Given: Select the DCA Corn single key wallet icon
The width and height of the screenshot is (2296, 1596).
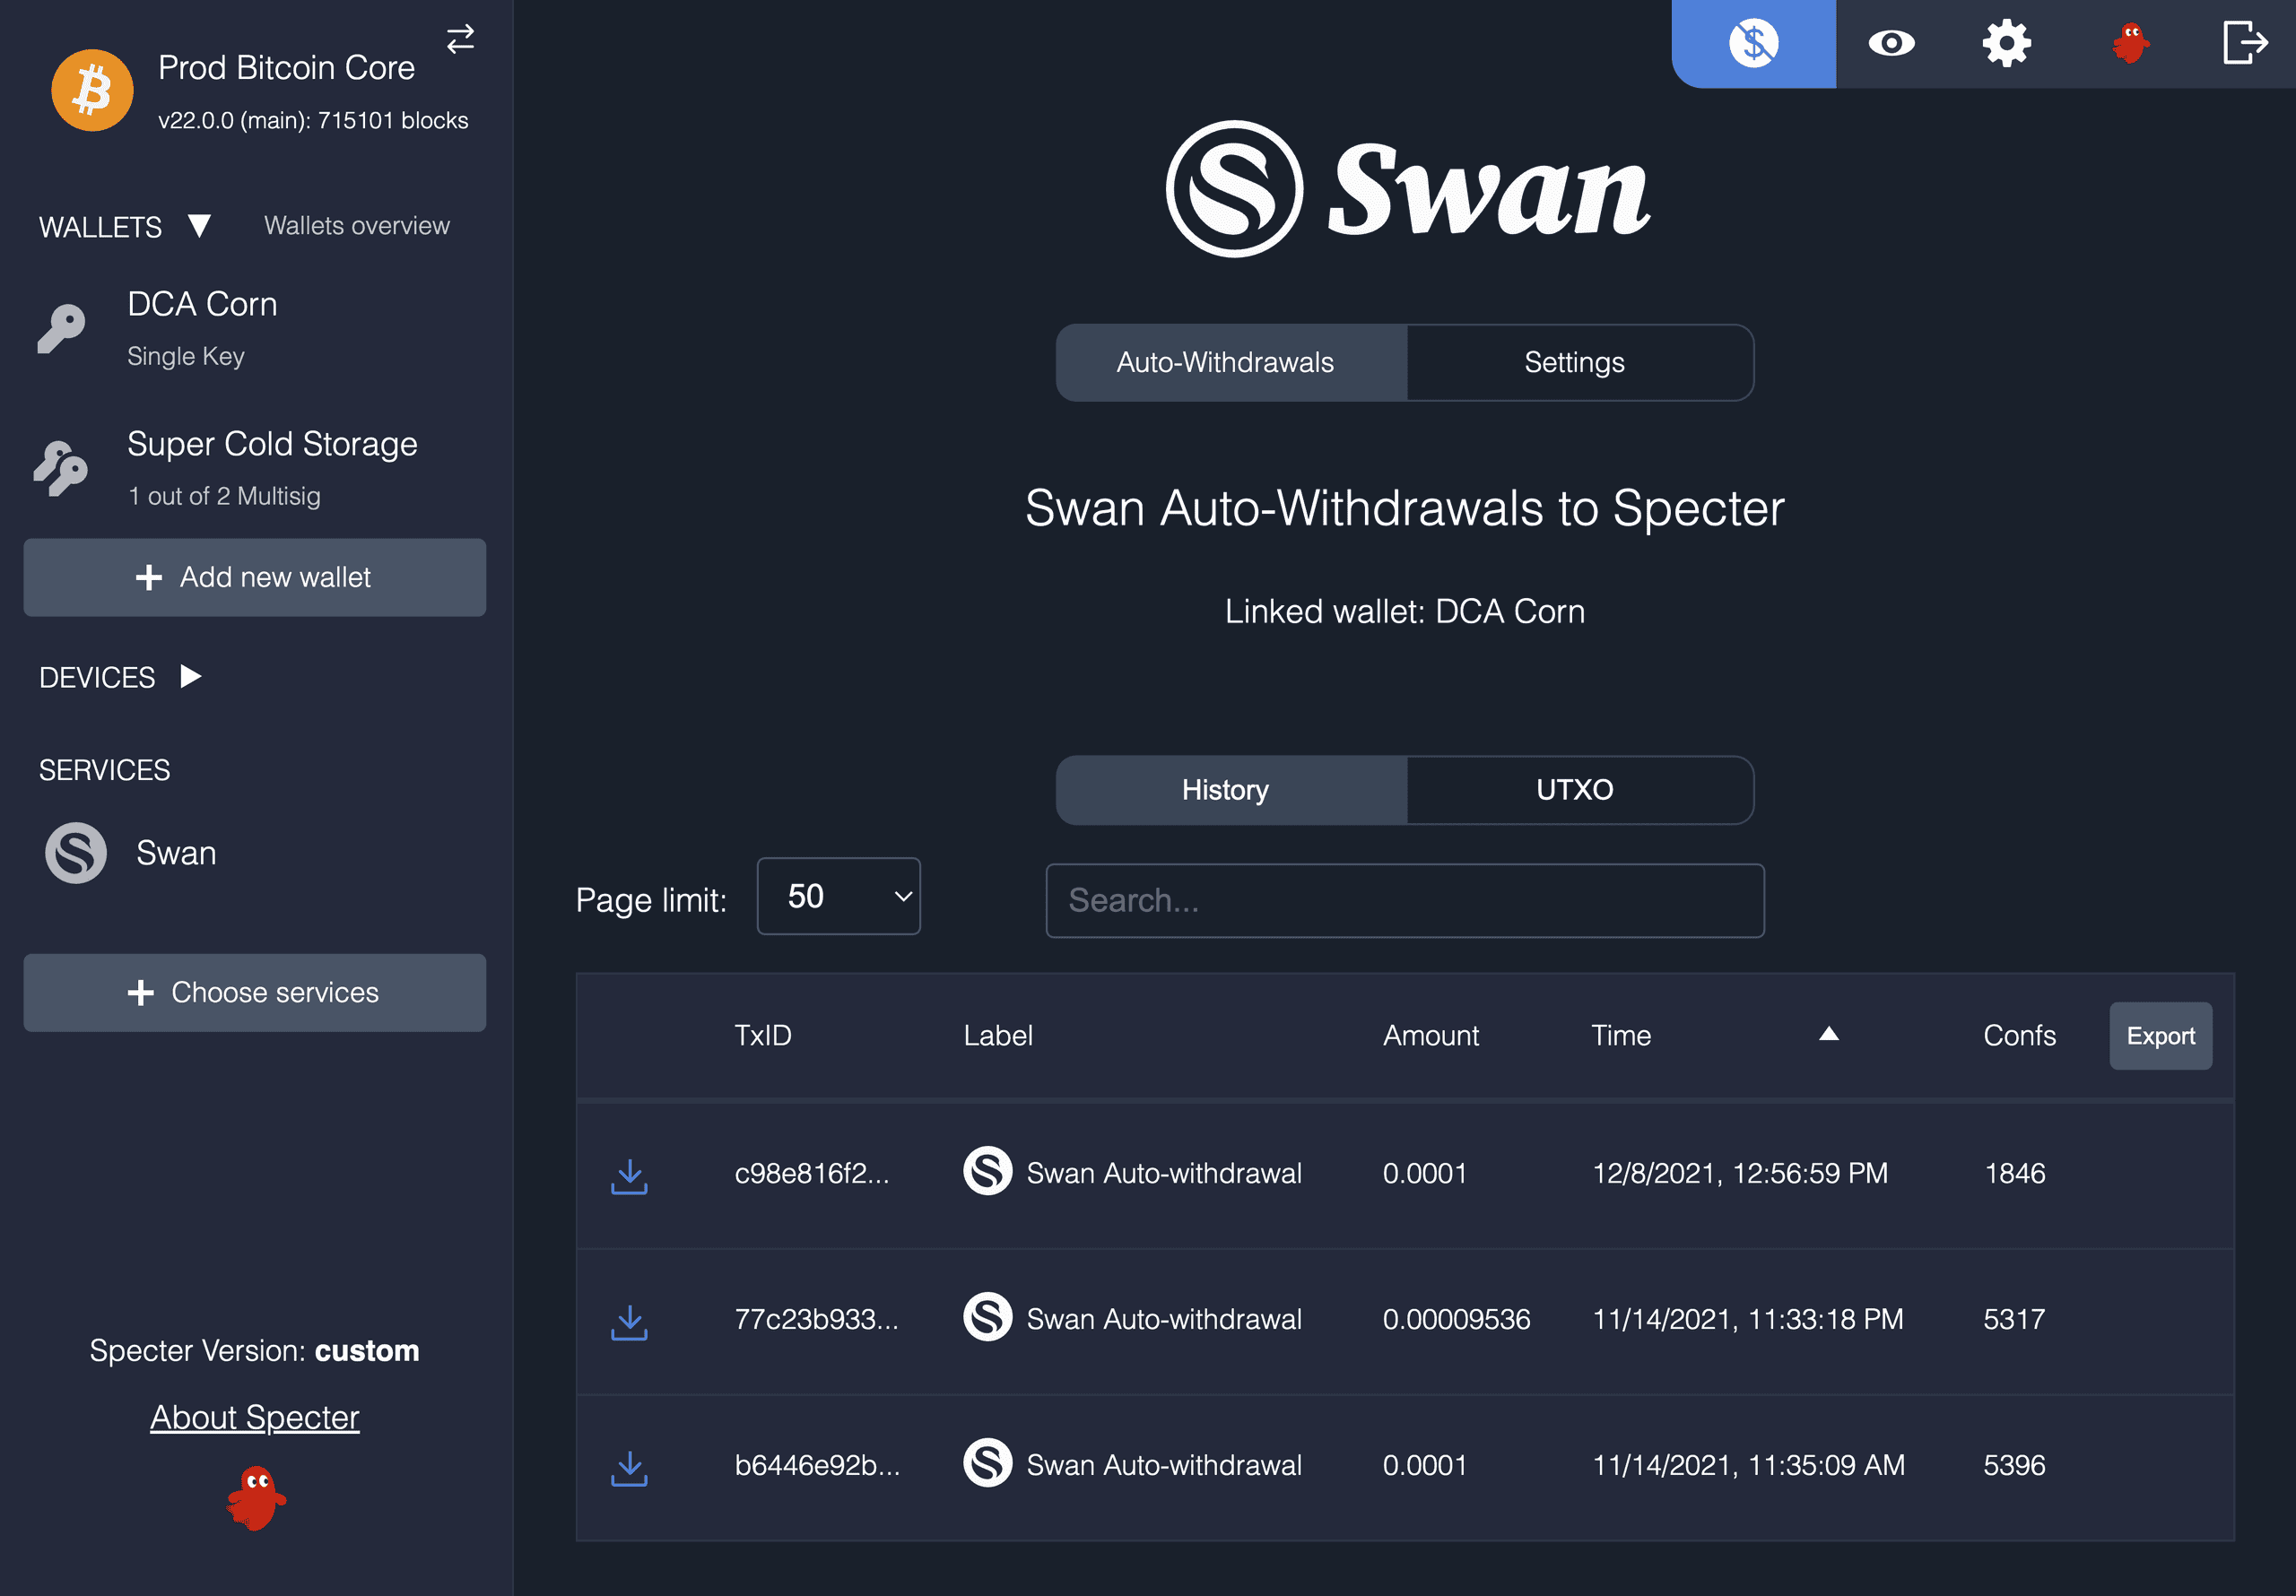Looking at the screenshot, I should (x=62, y=328).
